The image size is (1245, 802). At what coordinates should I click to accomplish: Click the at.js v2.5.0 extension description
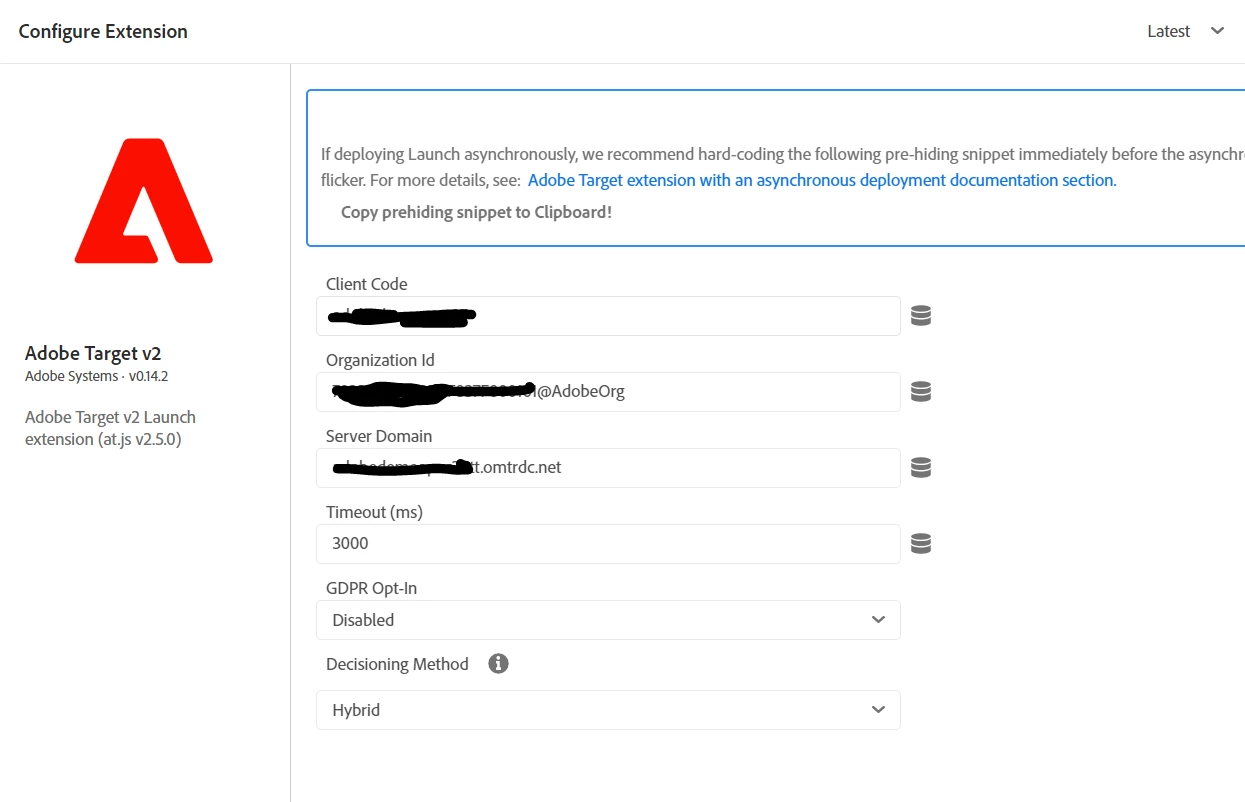[x=110, y=428]
